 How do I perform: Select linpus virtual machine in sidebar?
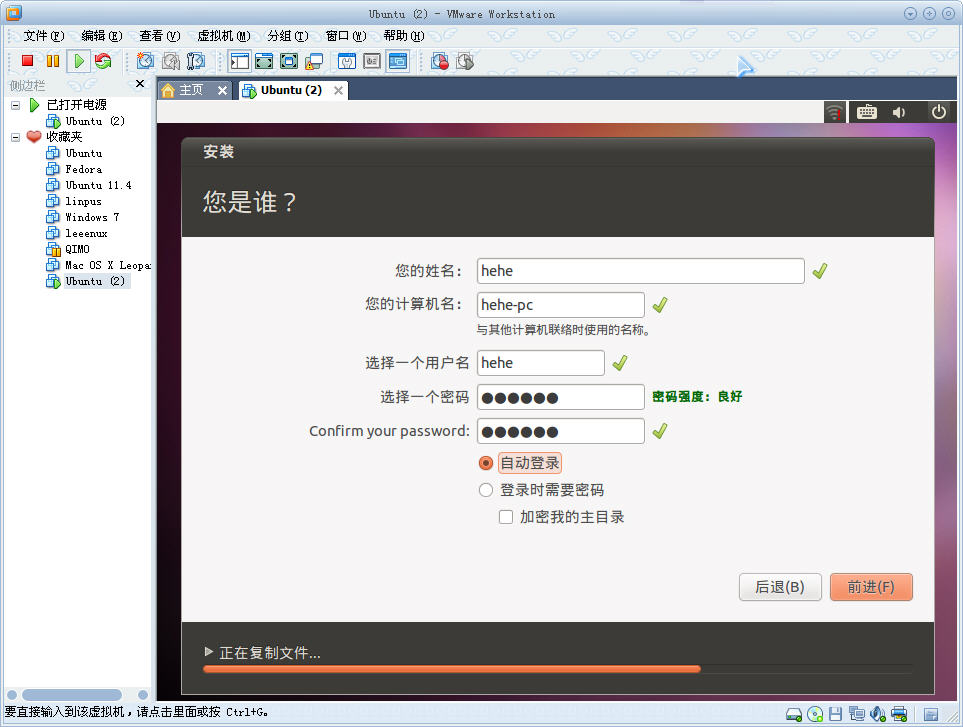[x=84, y=201]
